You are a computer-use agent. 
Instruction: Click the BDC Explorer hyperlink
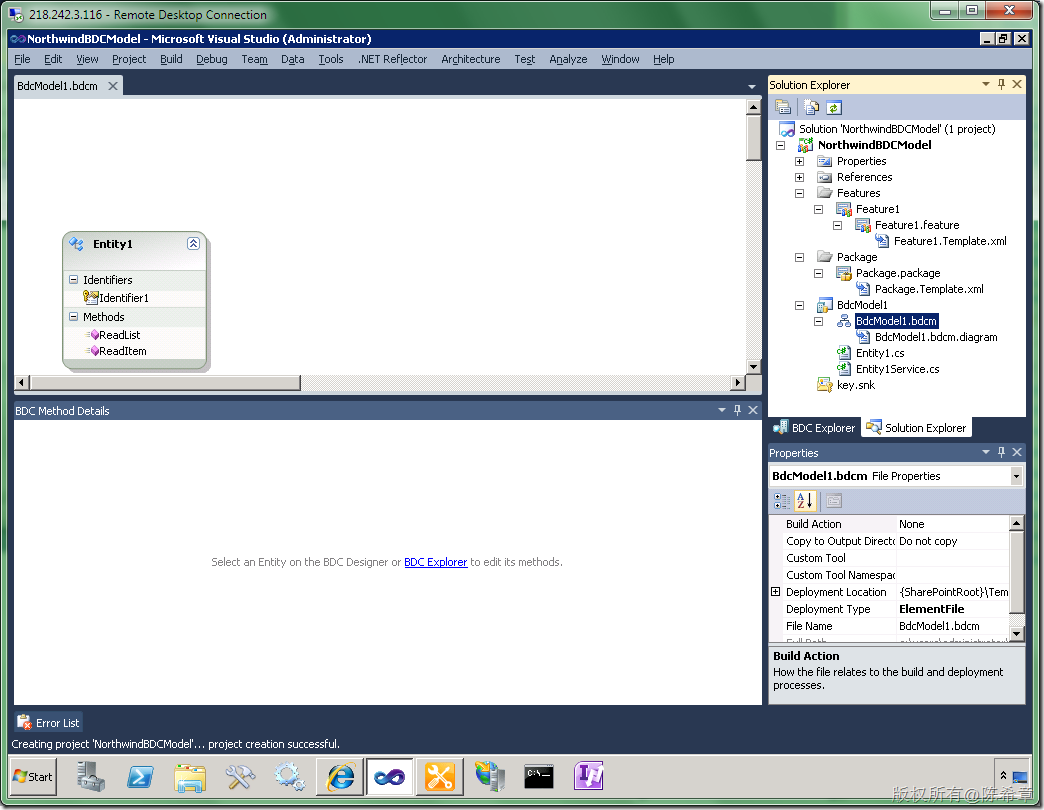click(x=435, y=562)
